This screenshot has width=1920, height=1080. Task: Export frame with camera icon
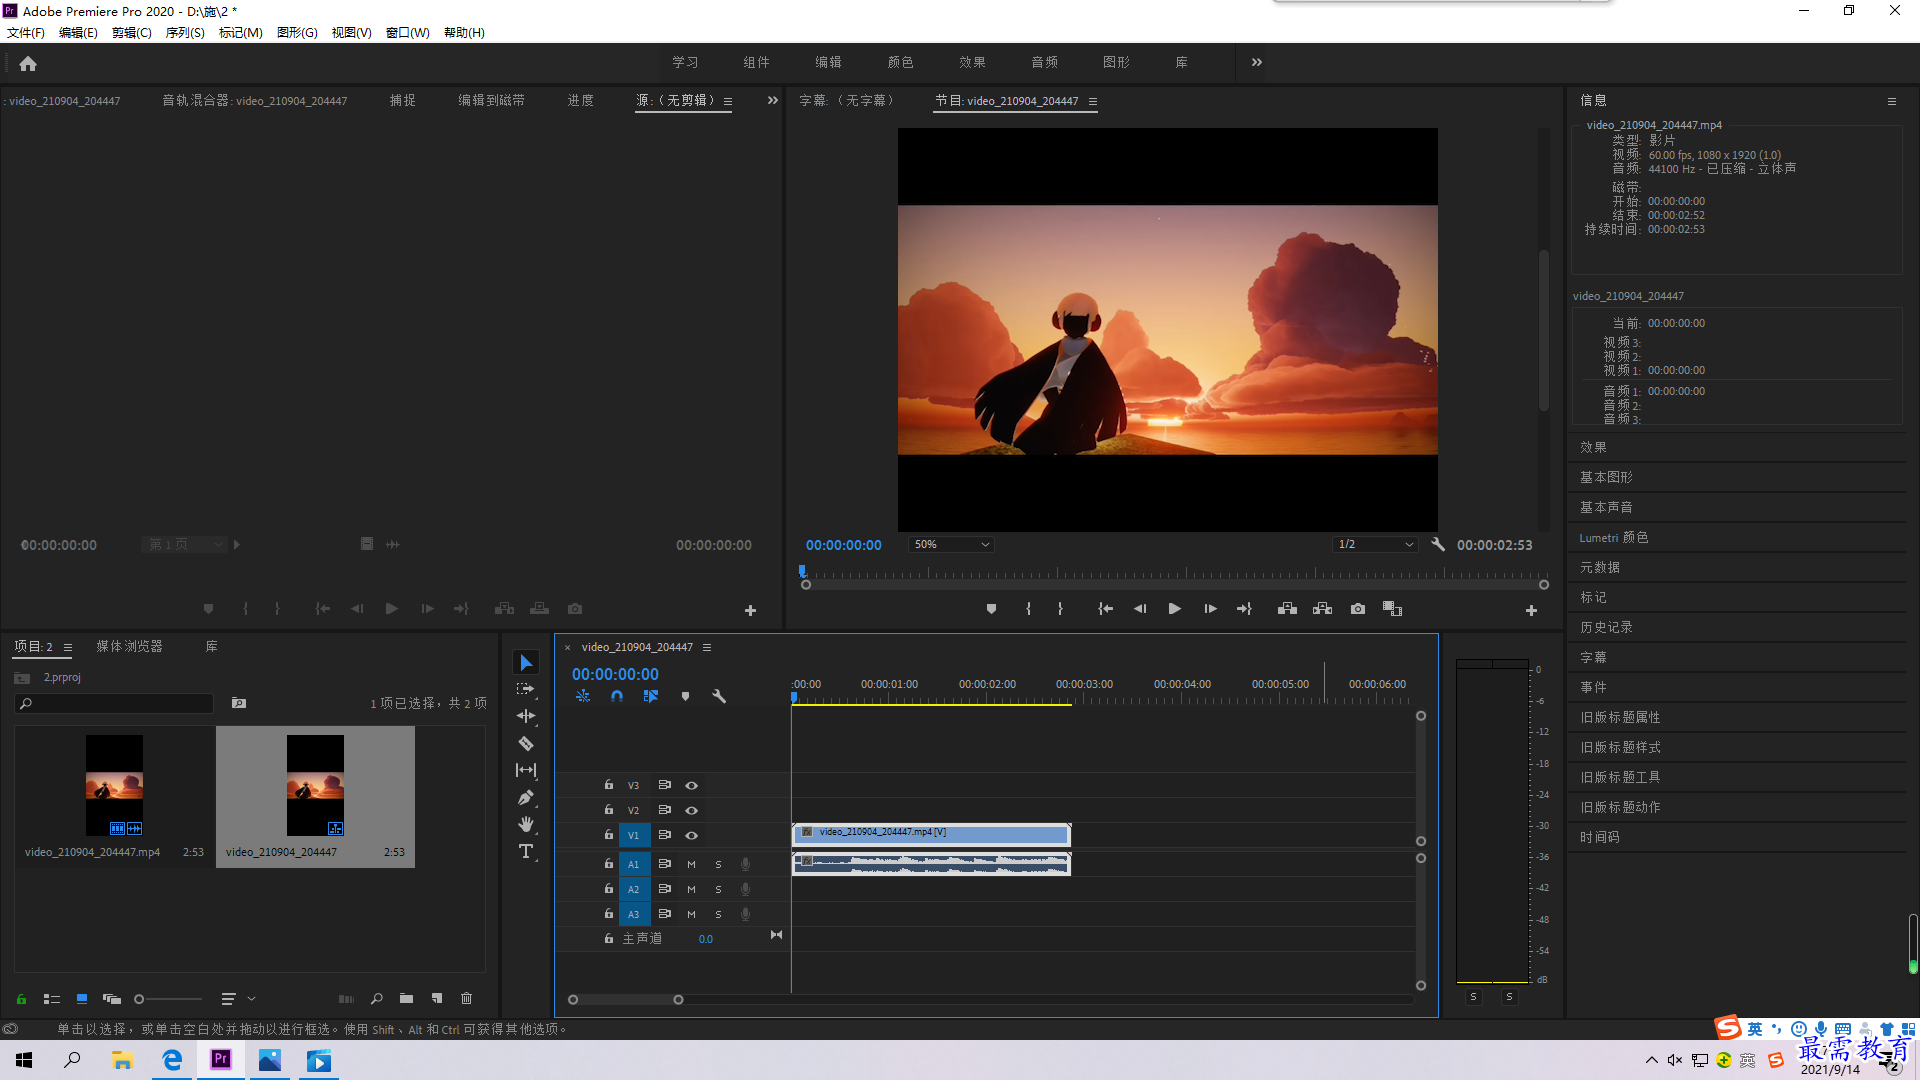click(x=1358, y=609)
